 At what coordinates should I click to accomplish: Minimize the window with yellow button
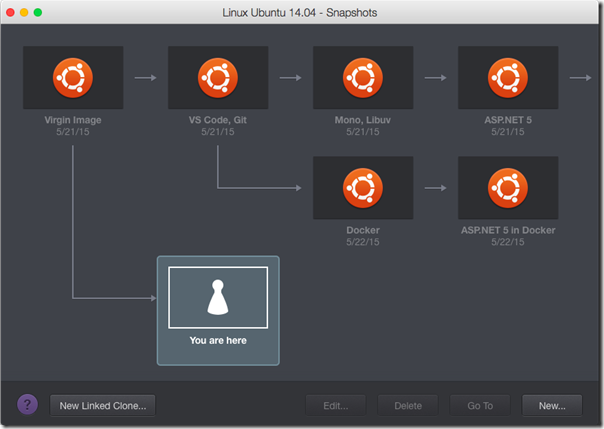[24, 12]
